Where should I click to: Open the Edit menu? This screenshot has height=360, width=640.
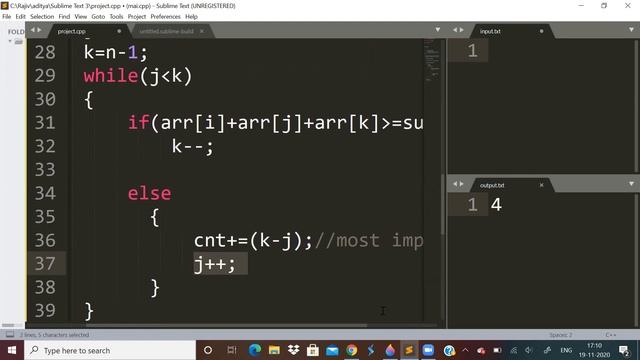pyautogui.click(x=20, y=17)
